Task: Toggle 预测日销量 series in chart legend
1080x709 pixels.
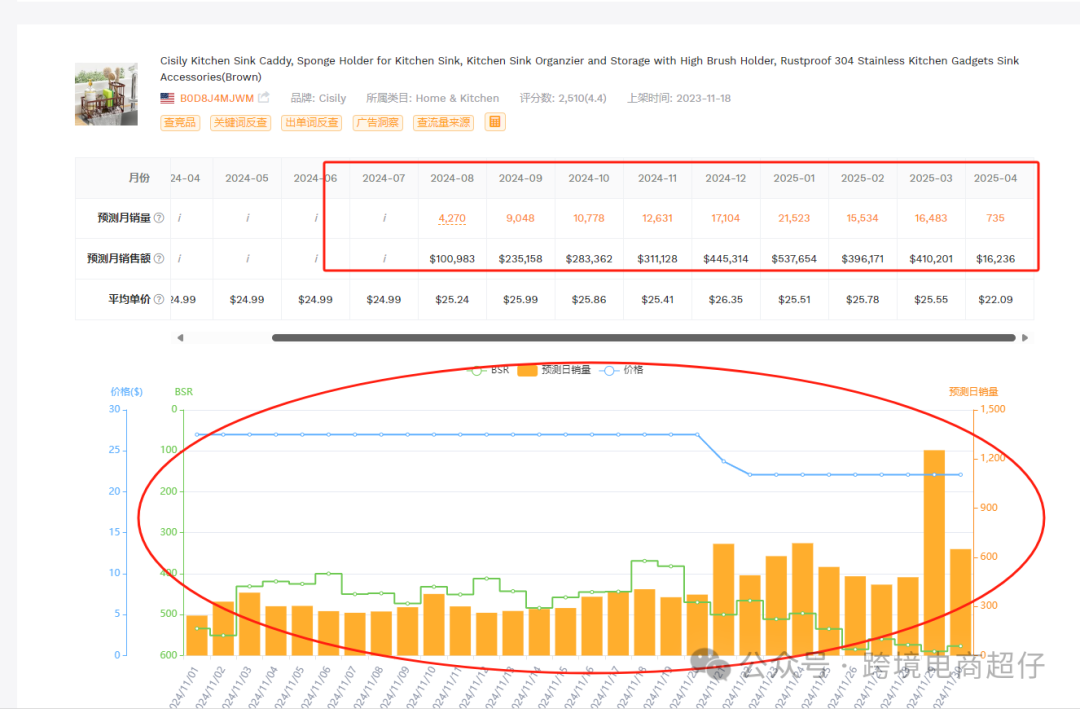Action: tap(554, 370)
